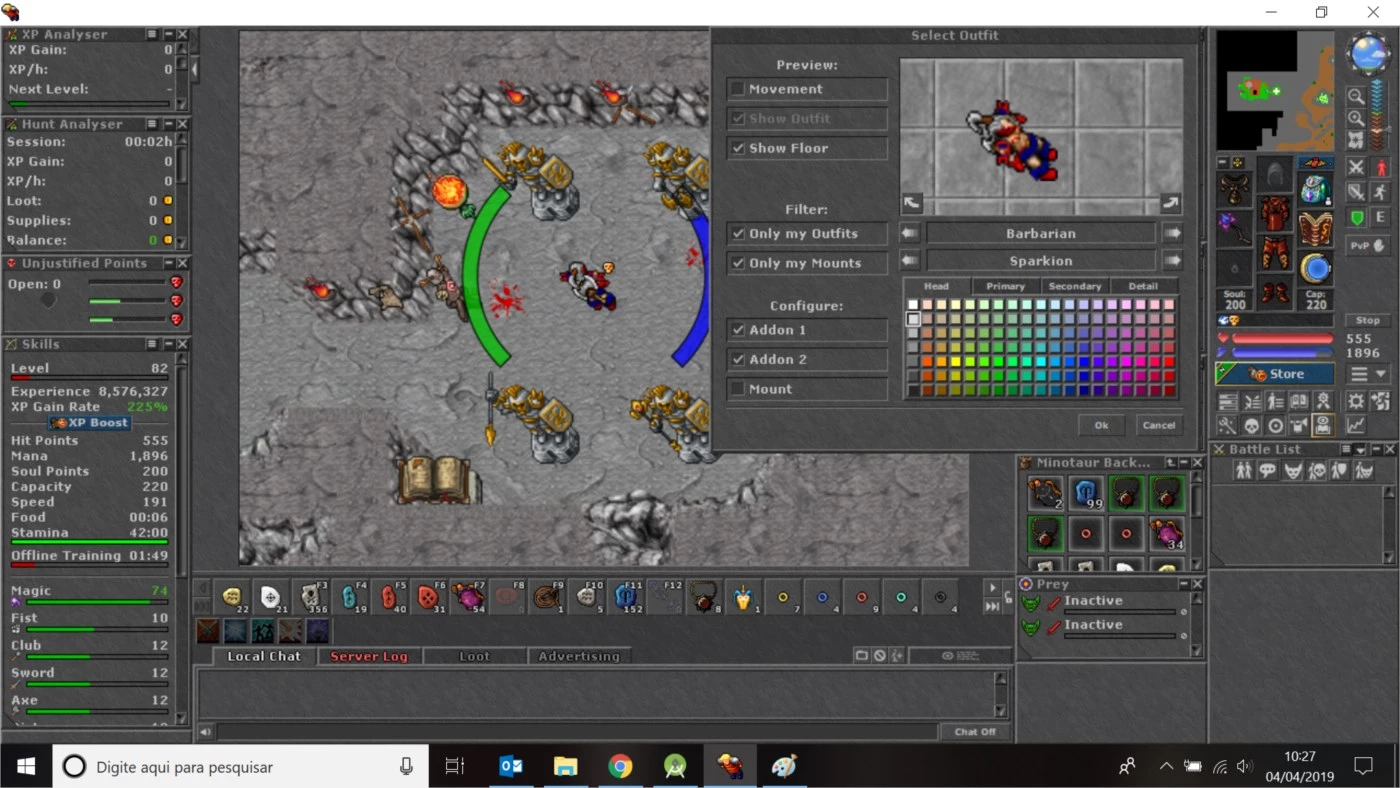
Task: Pick the bright yellow swatch in the palette
Action: click(956, 362)
